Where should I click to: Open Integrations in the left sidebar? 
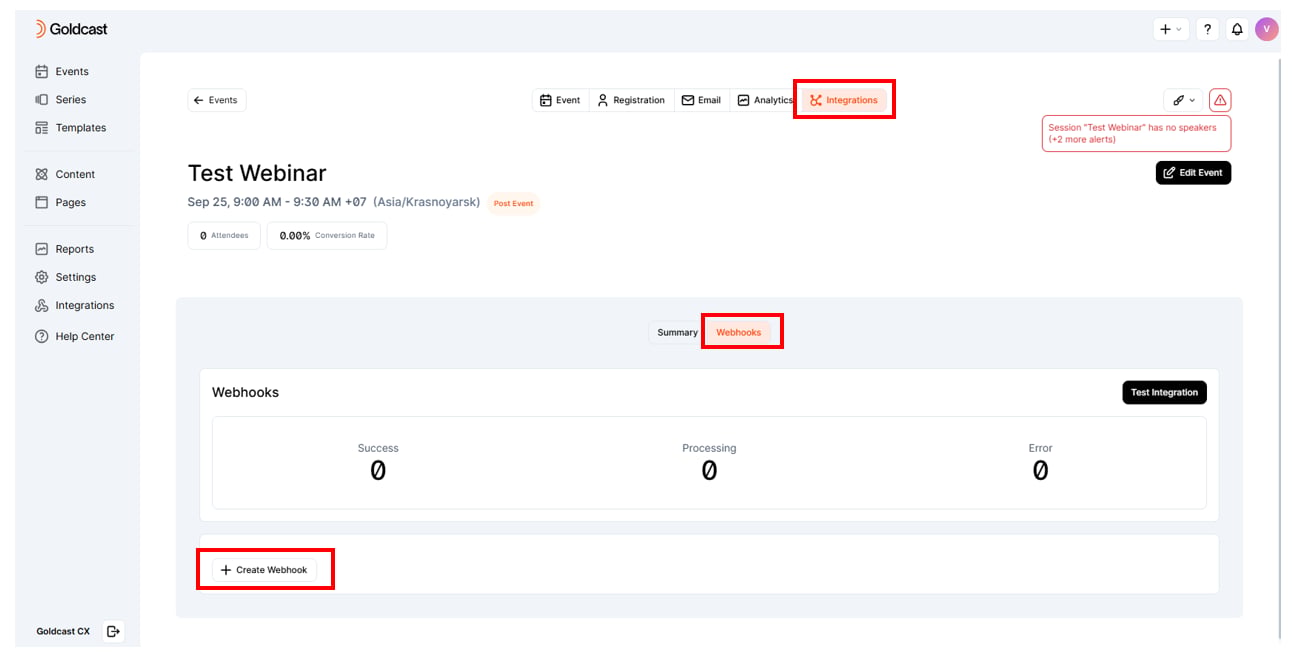pos(74,305)
